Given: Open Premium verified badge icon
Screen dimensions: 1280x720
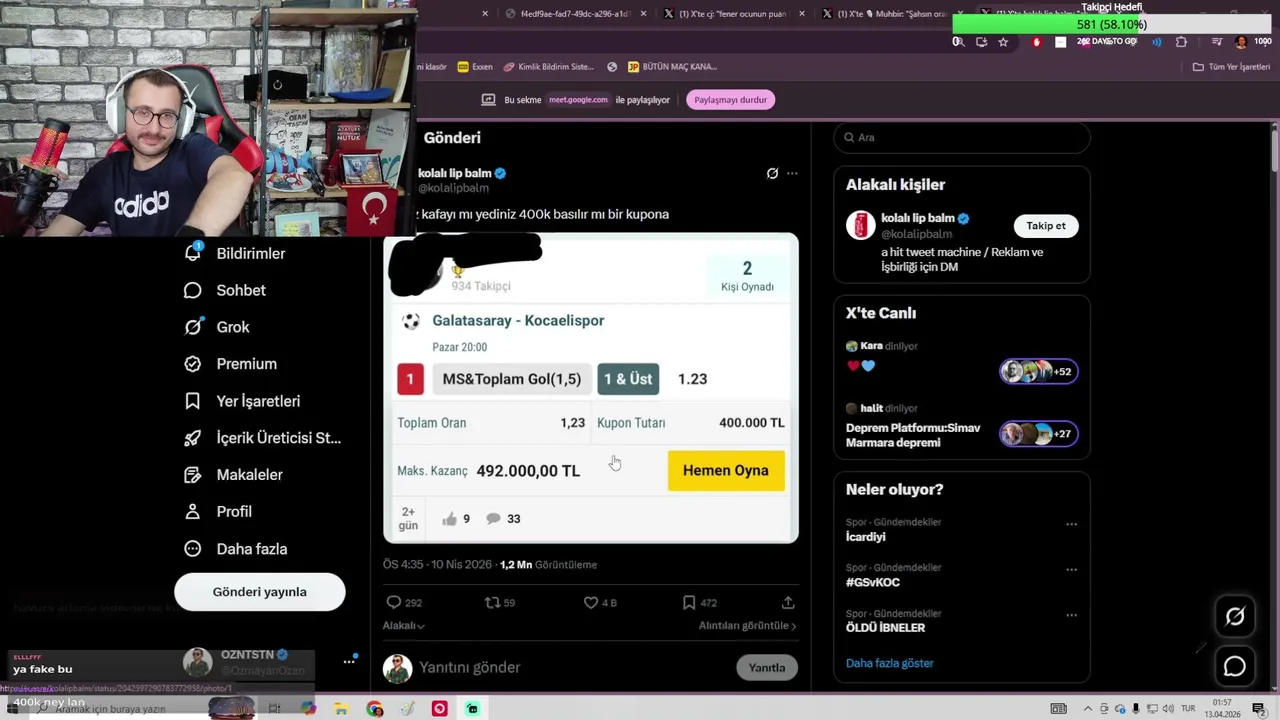Looking at the screenshot, I should (193, 364).
